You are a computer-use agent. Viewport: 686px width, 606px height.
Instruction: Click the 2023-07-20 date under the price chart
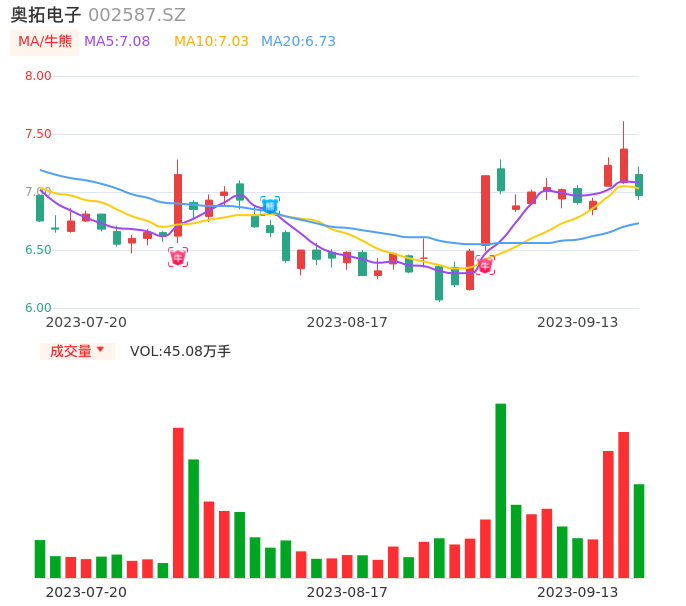pos(86,322)
